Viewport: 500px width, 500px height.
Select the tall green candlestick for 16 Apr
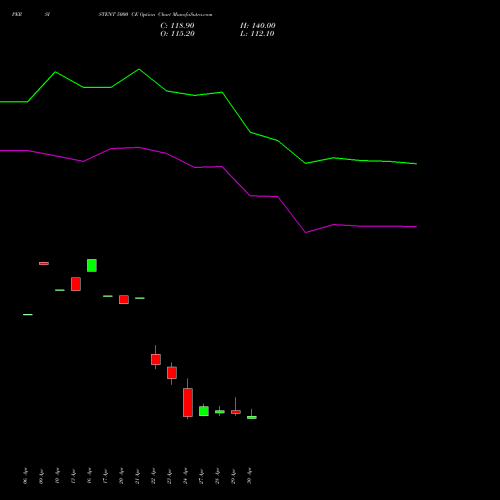(92, 265)
